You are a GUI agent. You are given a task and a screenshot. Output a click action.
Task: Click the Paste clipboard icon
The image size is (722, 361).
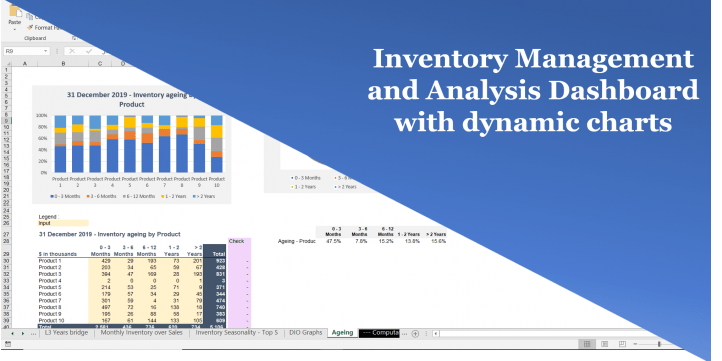pos(15,11)
